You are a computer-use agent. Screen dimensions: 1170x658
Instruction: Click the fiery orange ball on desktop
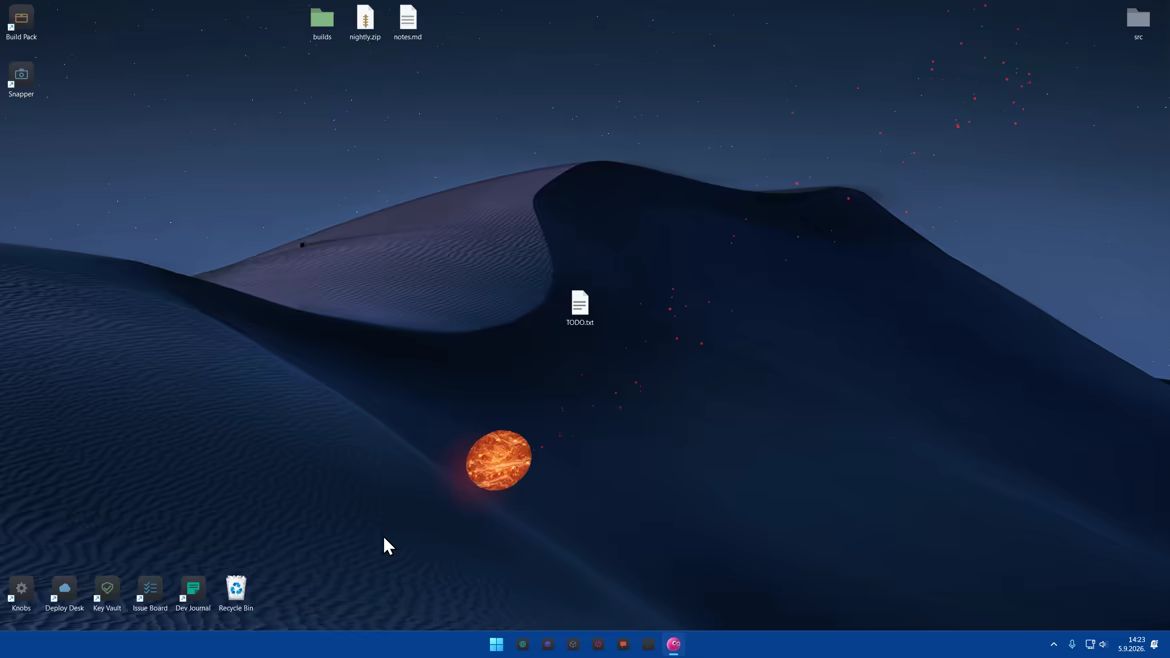tap(498, 460)
